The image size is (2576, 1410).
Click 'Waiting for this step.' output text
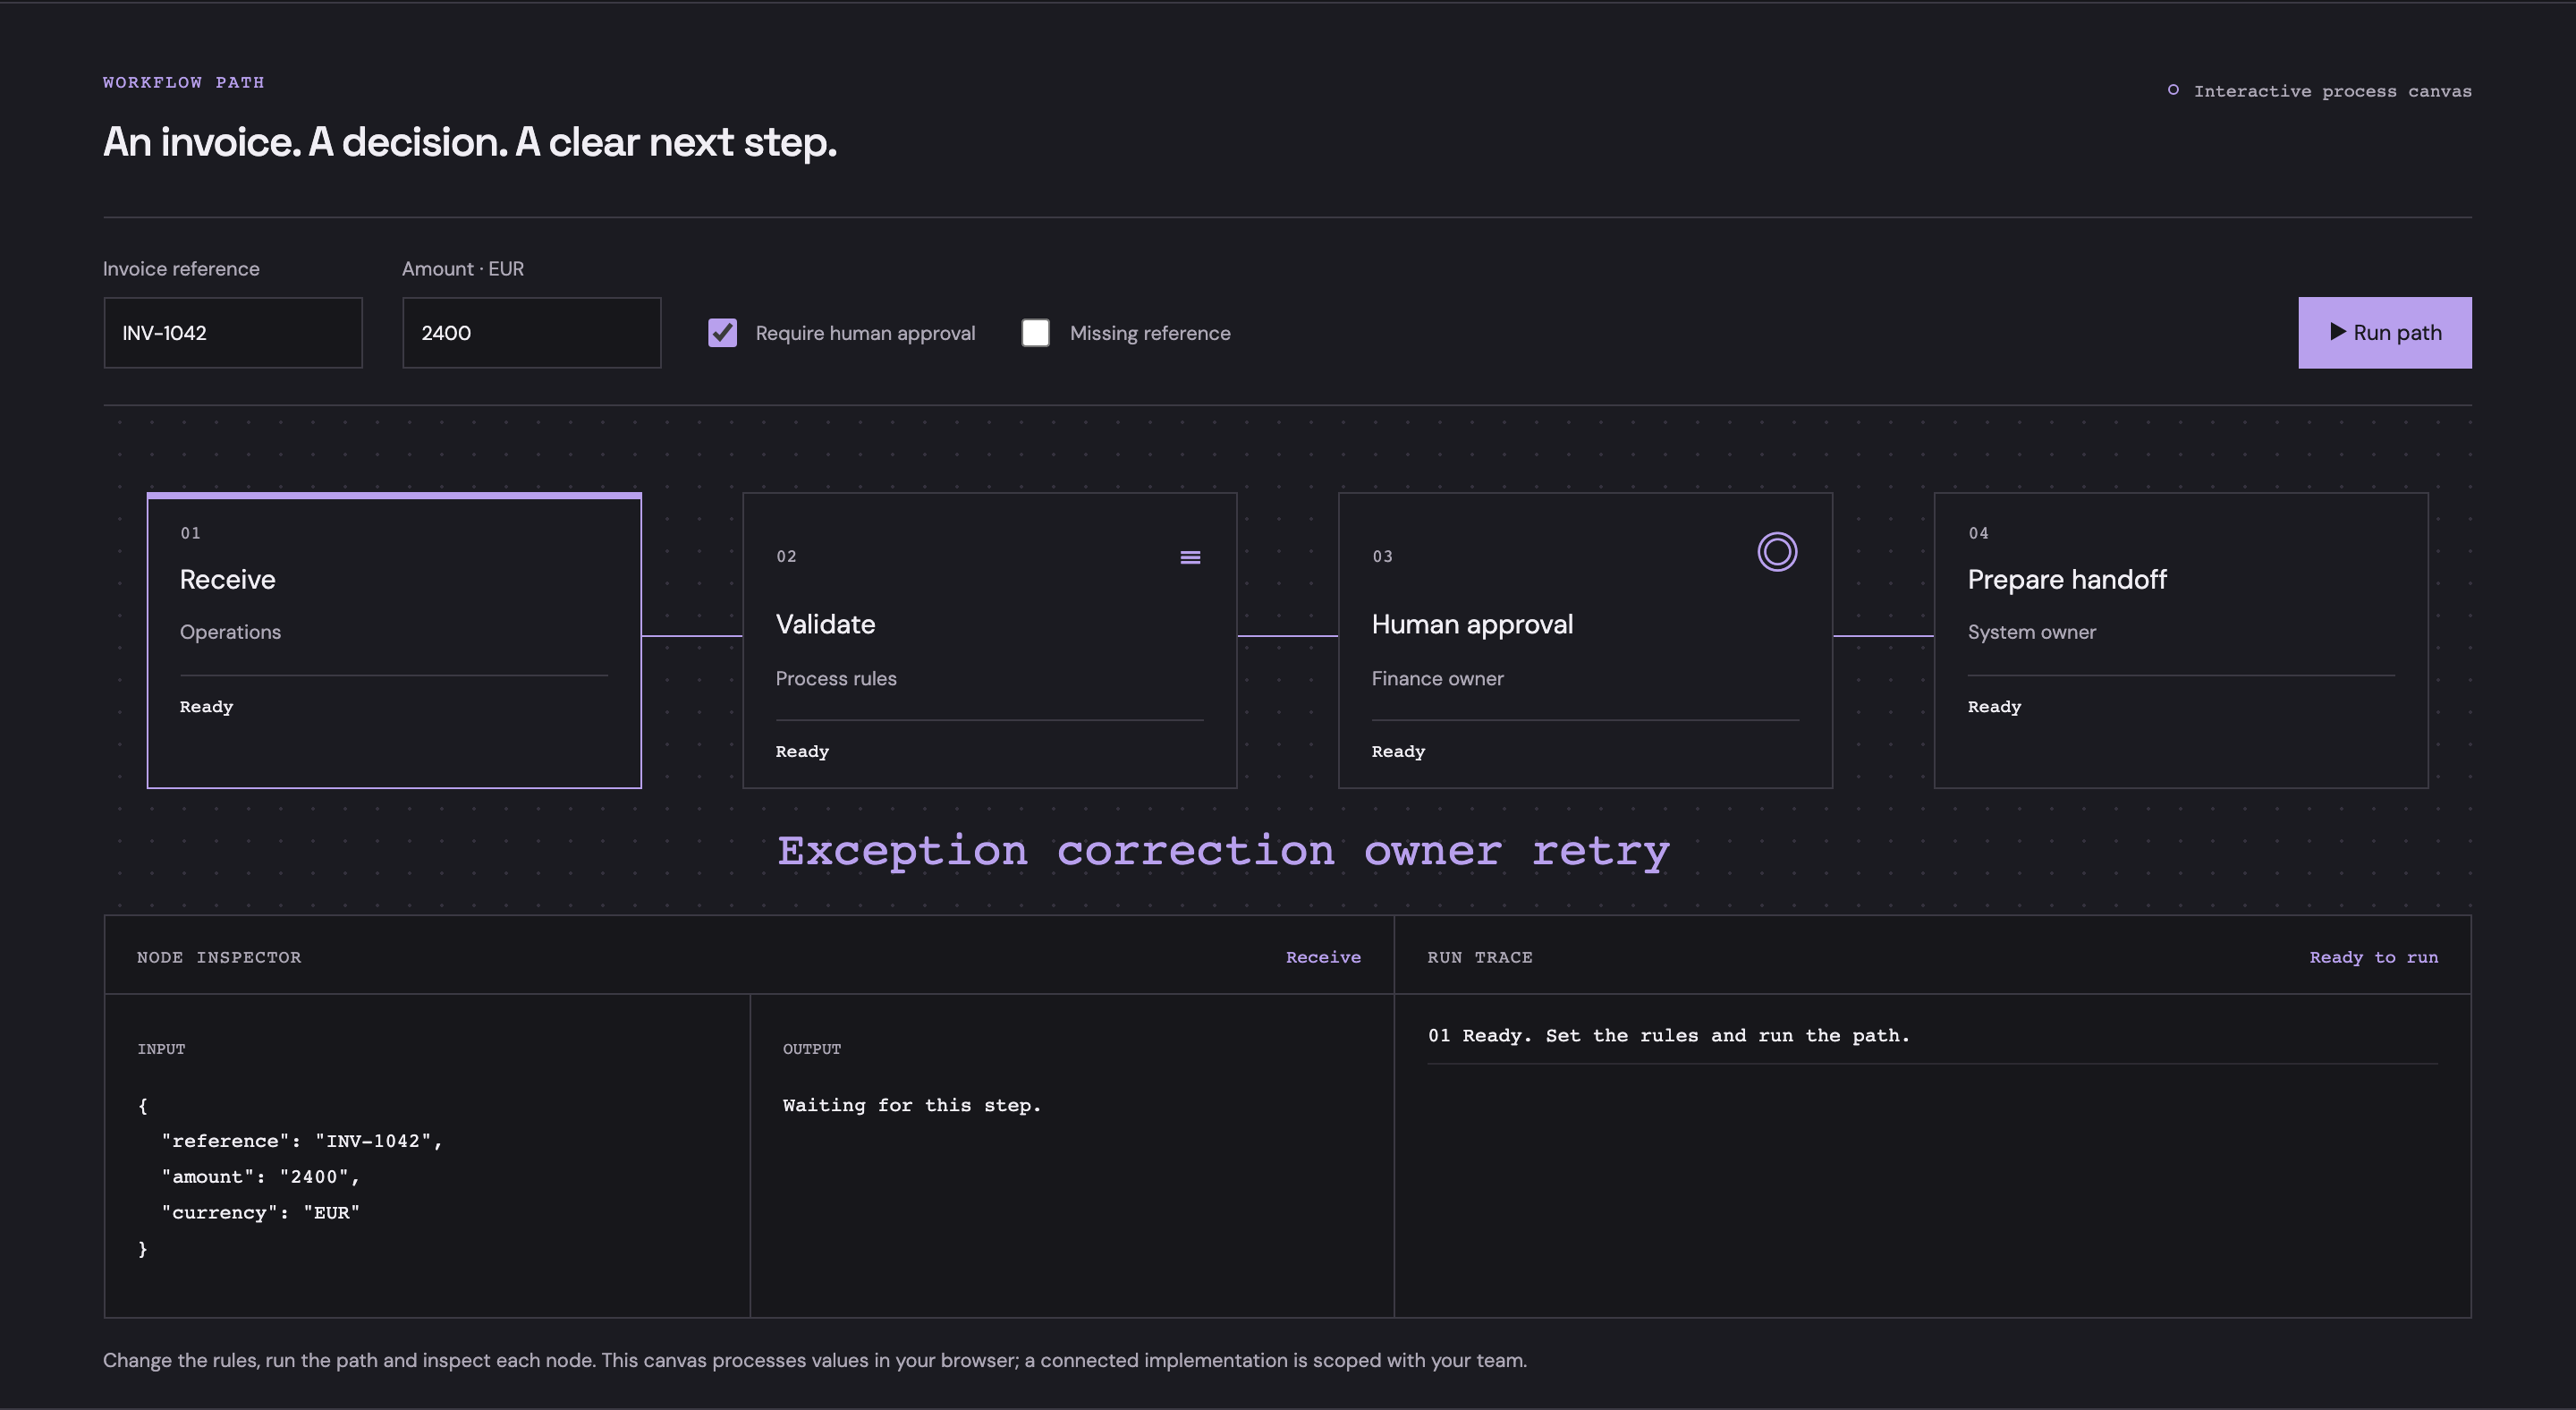point(912,1106)
